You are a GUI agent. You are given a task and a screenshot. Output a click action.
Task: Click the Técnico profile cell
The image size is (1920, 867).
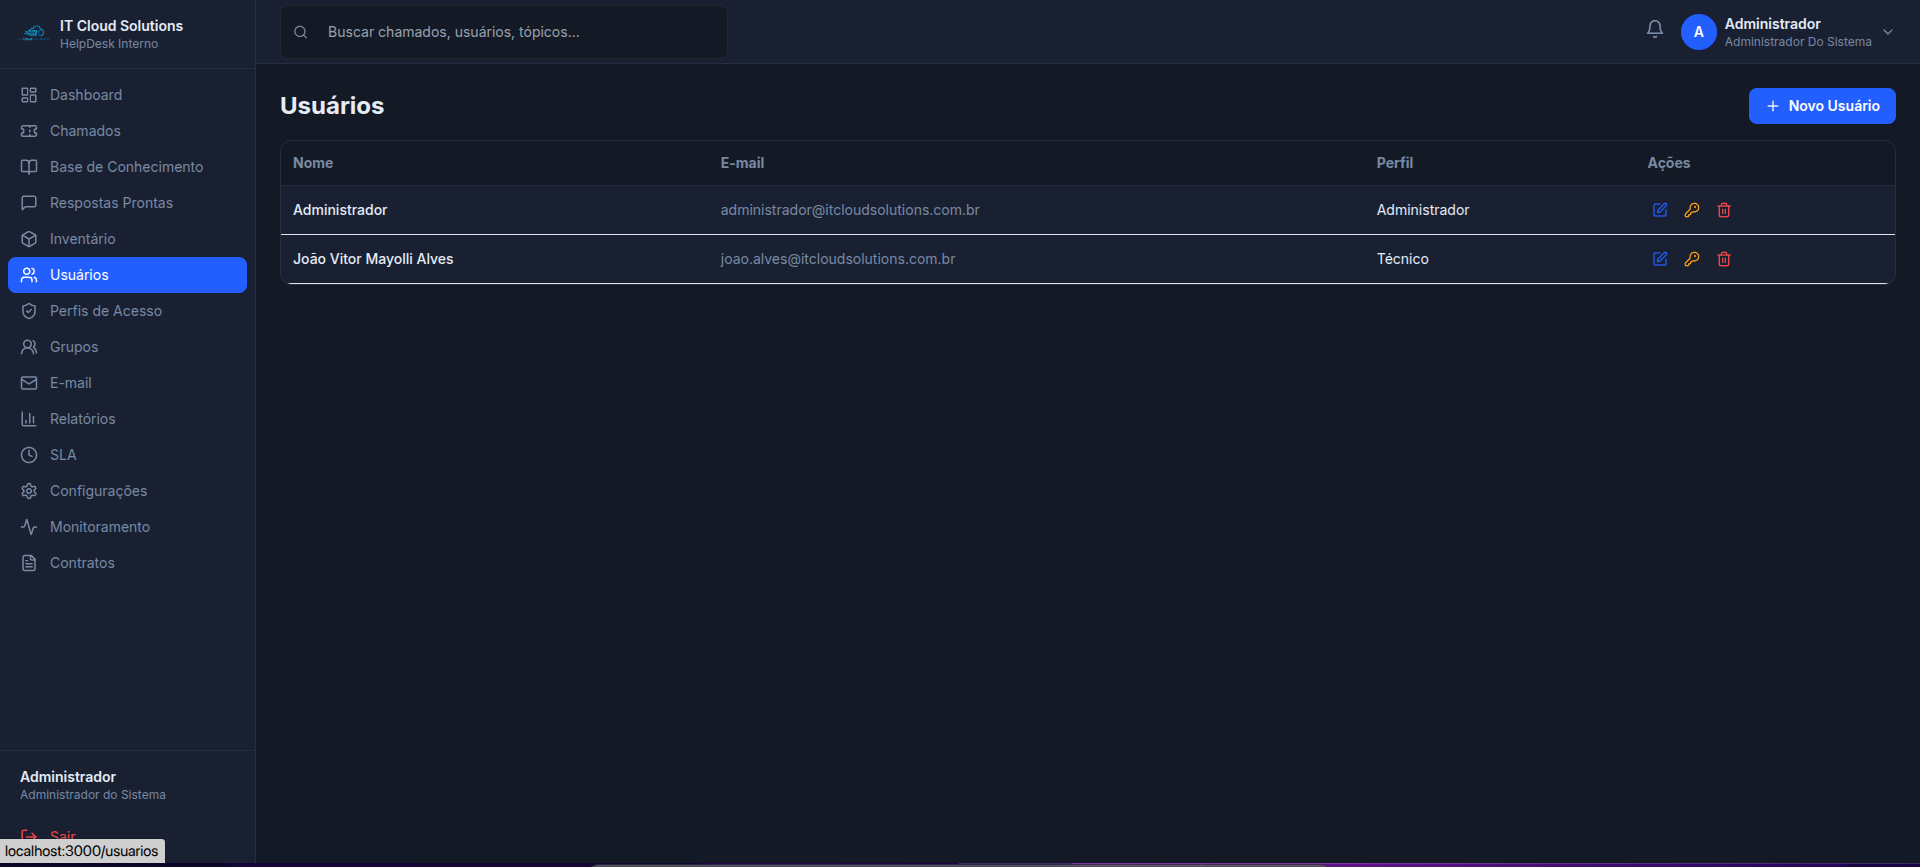1403,259
